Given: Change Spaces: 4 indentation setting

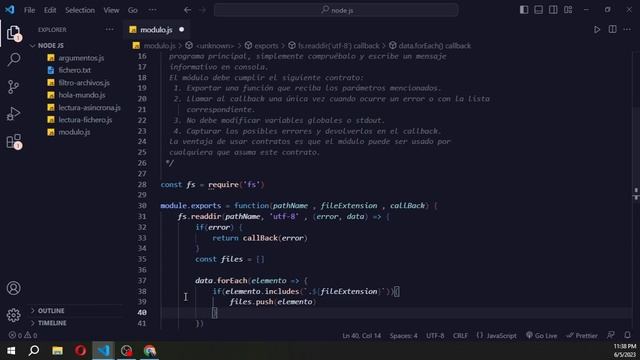Looking at the screenshot, I should coord(403,336).
